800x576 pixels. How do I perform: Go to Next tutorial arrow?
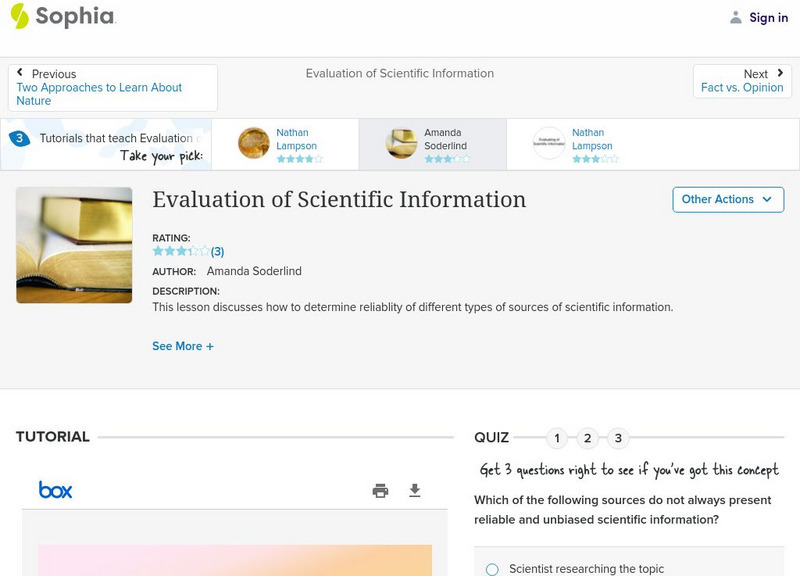tap(780, 73)
